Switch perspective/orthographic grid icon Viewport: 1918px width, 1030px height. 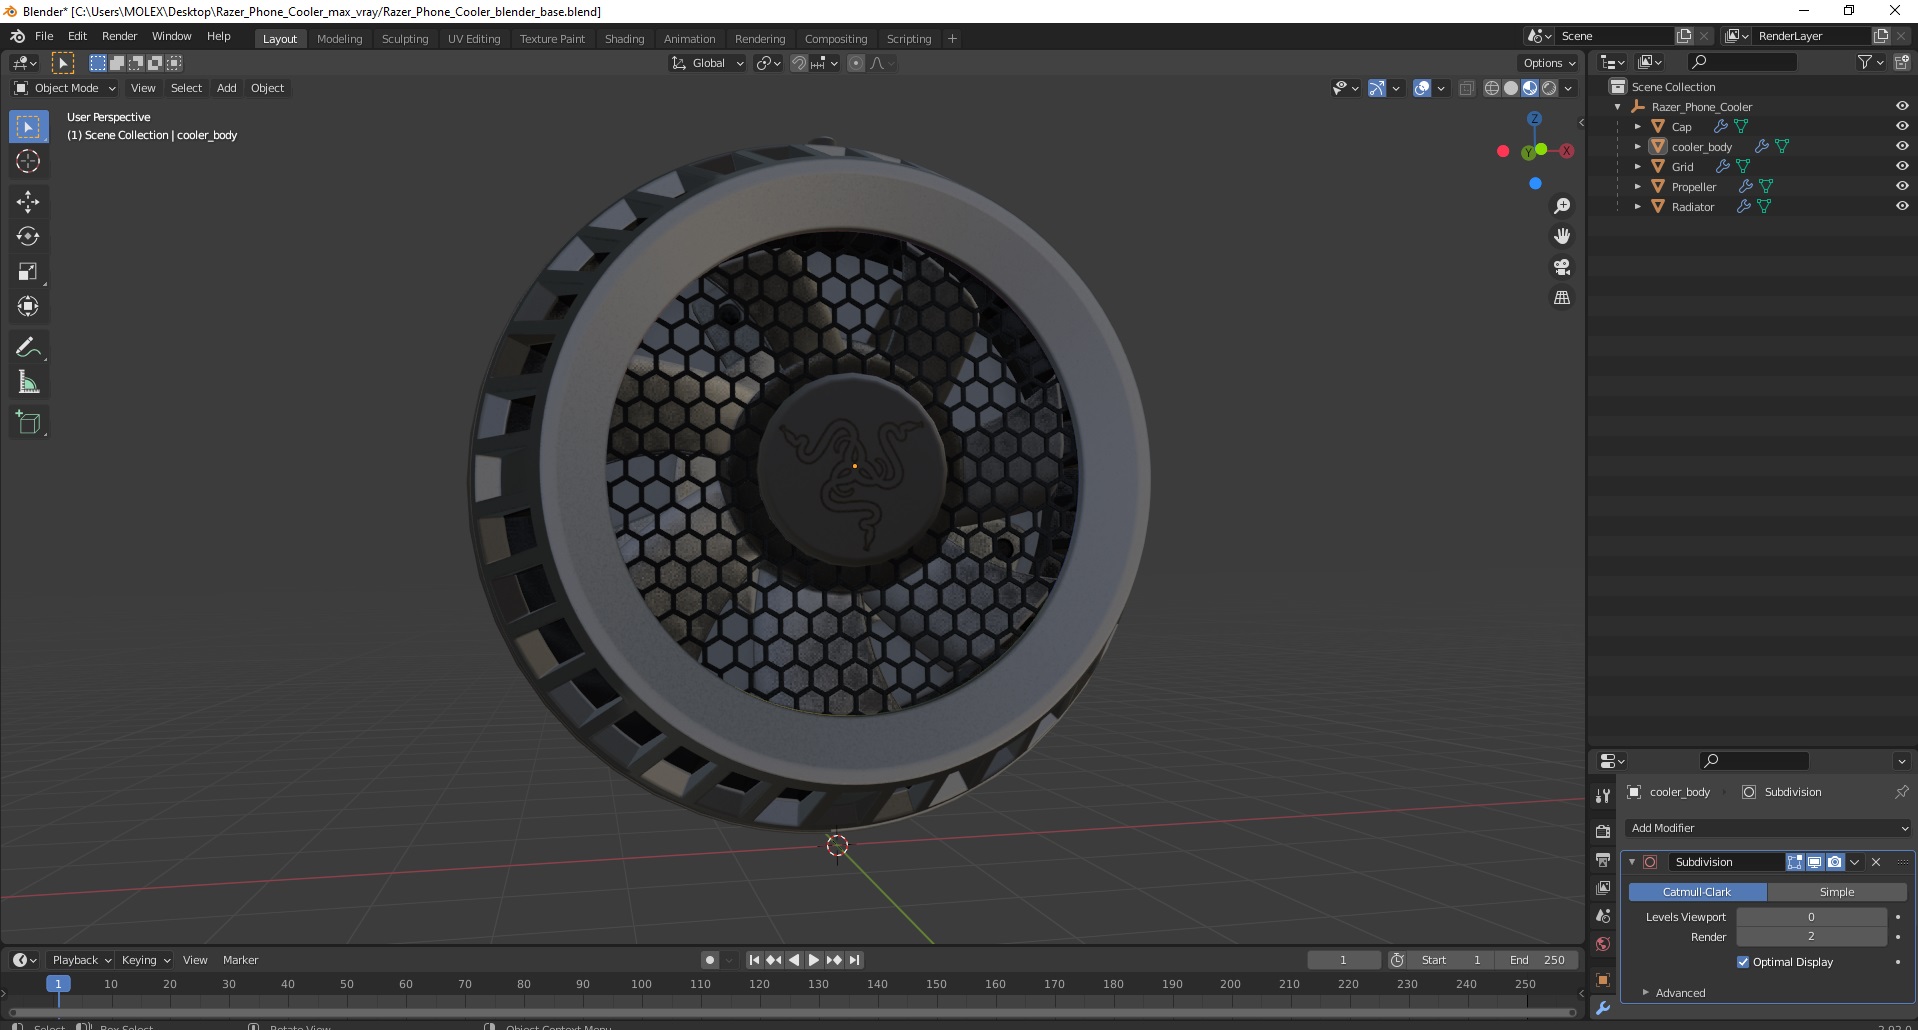click(x=1562, y=298)
